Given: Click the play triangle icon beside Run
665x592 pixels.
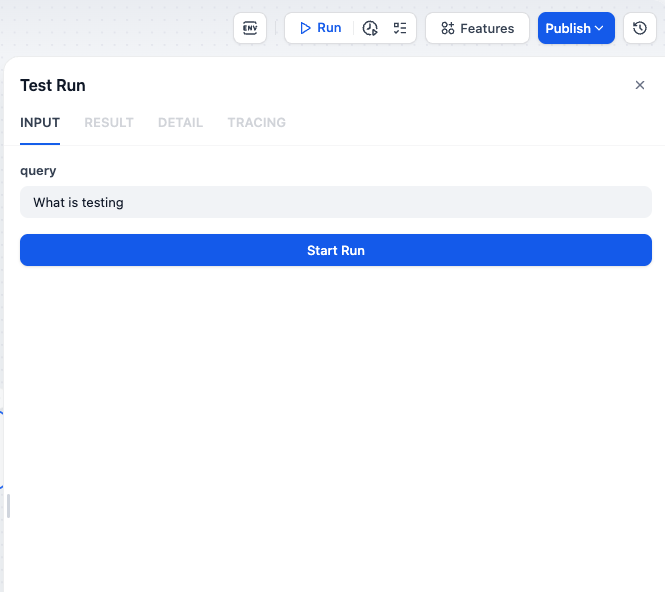Looking at the screenshot, I should (x=305, y=28).
